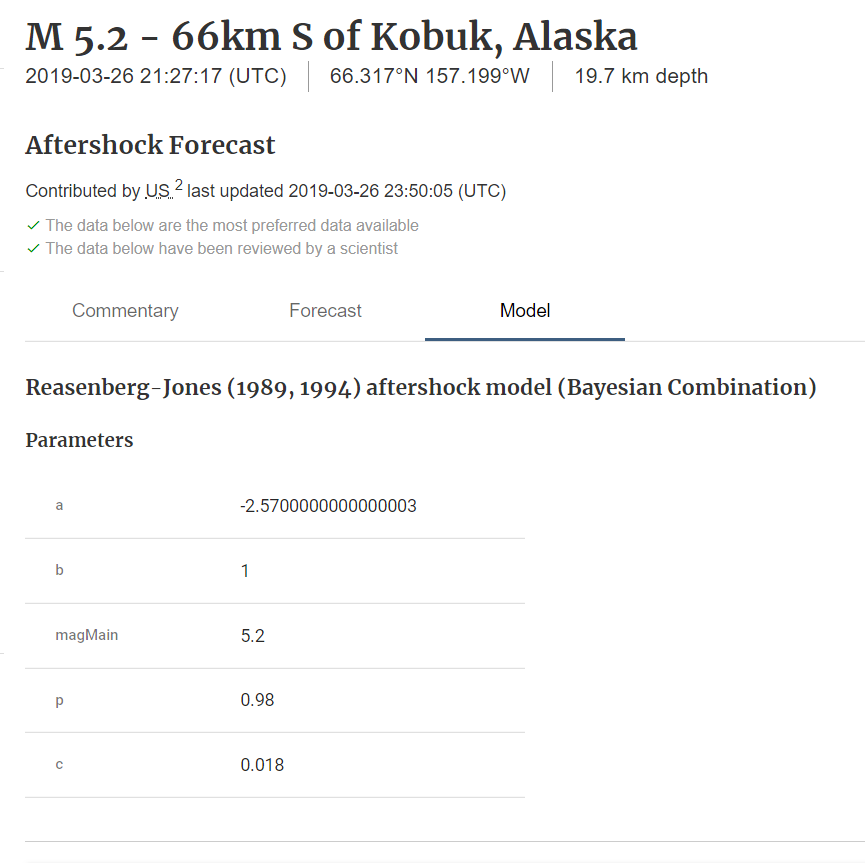Click the checkmark beside most preferred data
The image size is (865, 863).
(33, 226)
